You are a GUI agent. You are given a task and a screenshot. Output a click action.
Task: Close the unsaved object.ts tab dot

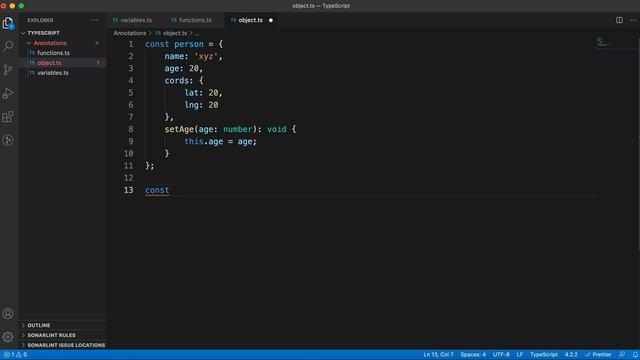pos(271,20)
